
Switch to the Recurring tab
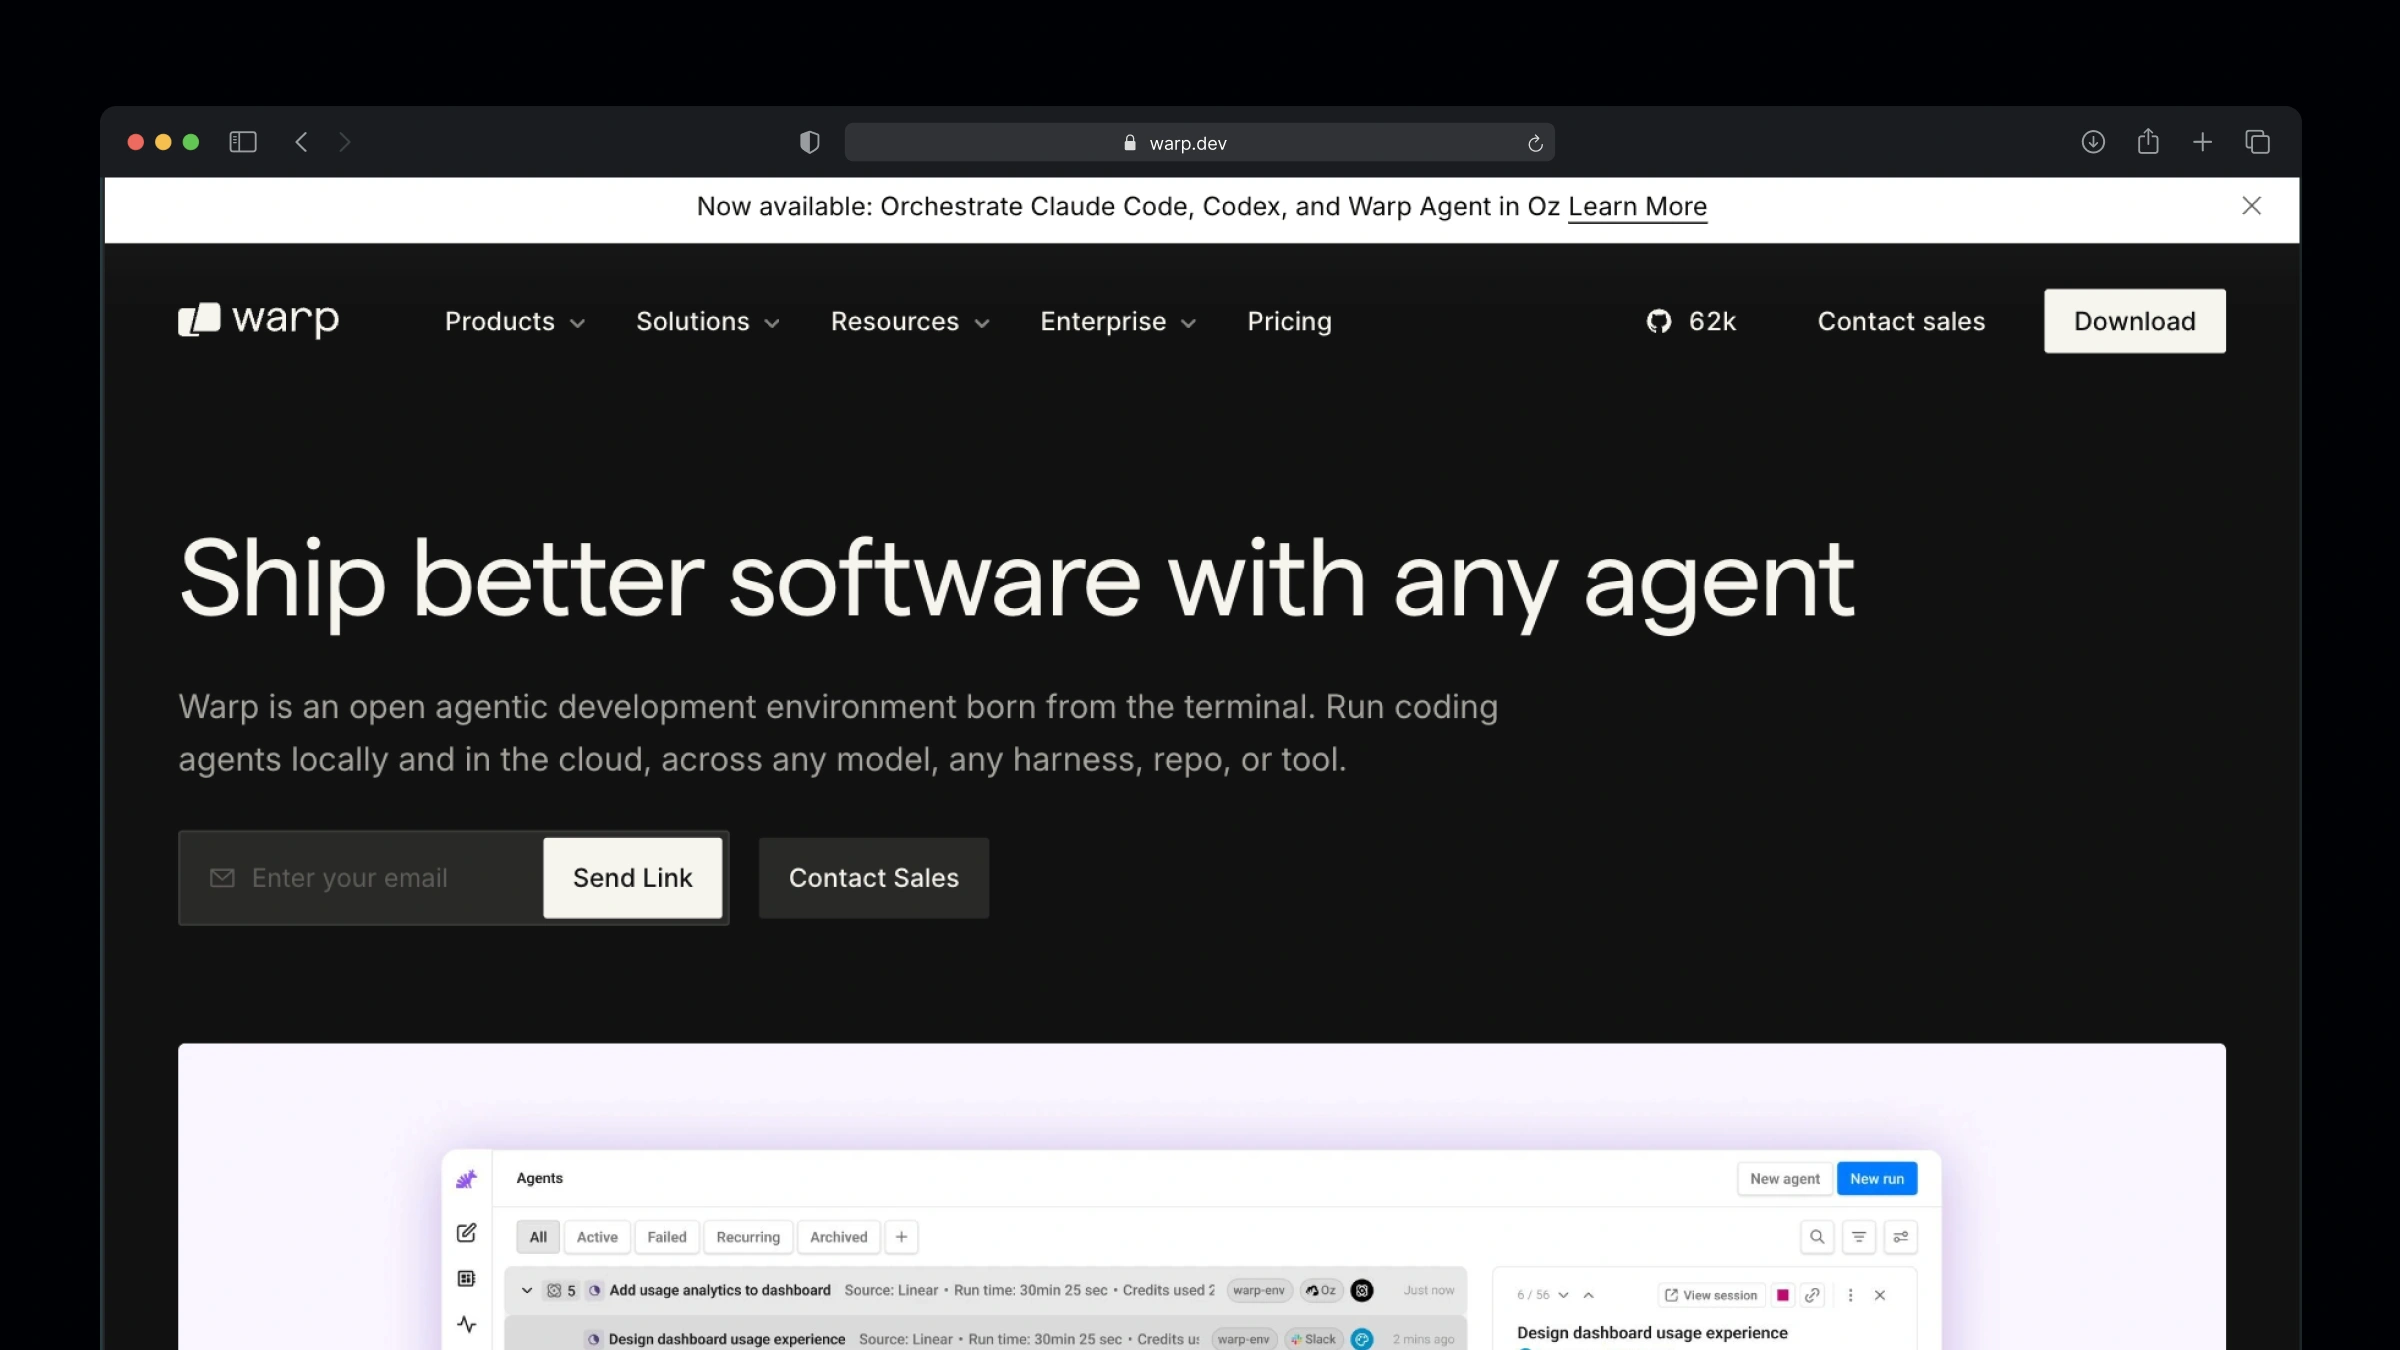click(748, 1237)
